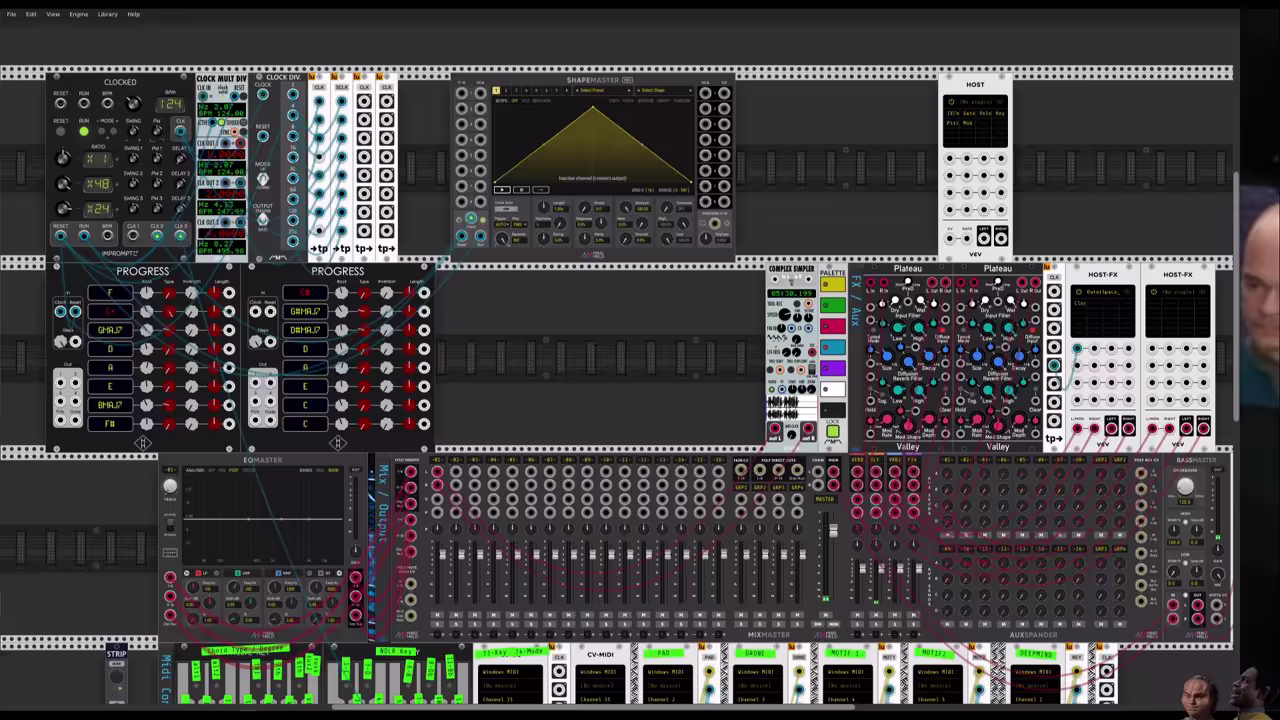Select channel 1 button in ShapeMaster

pyautogui.click(x=495, y=90)
